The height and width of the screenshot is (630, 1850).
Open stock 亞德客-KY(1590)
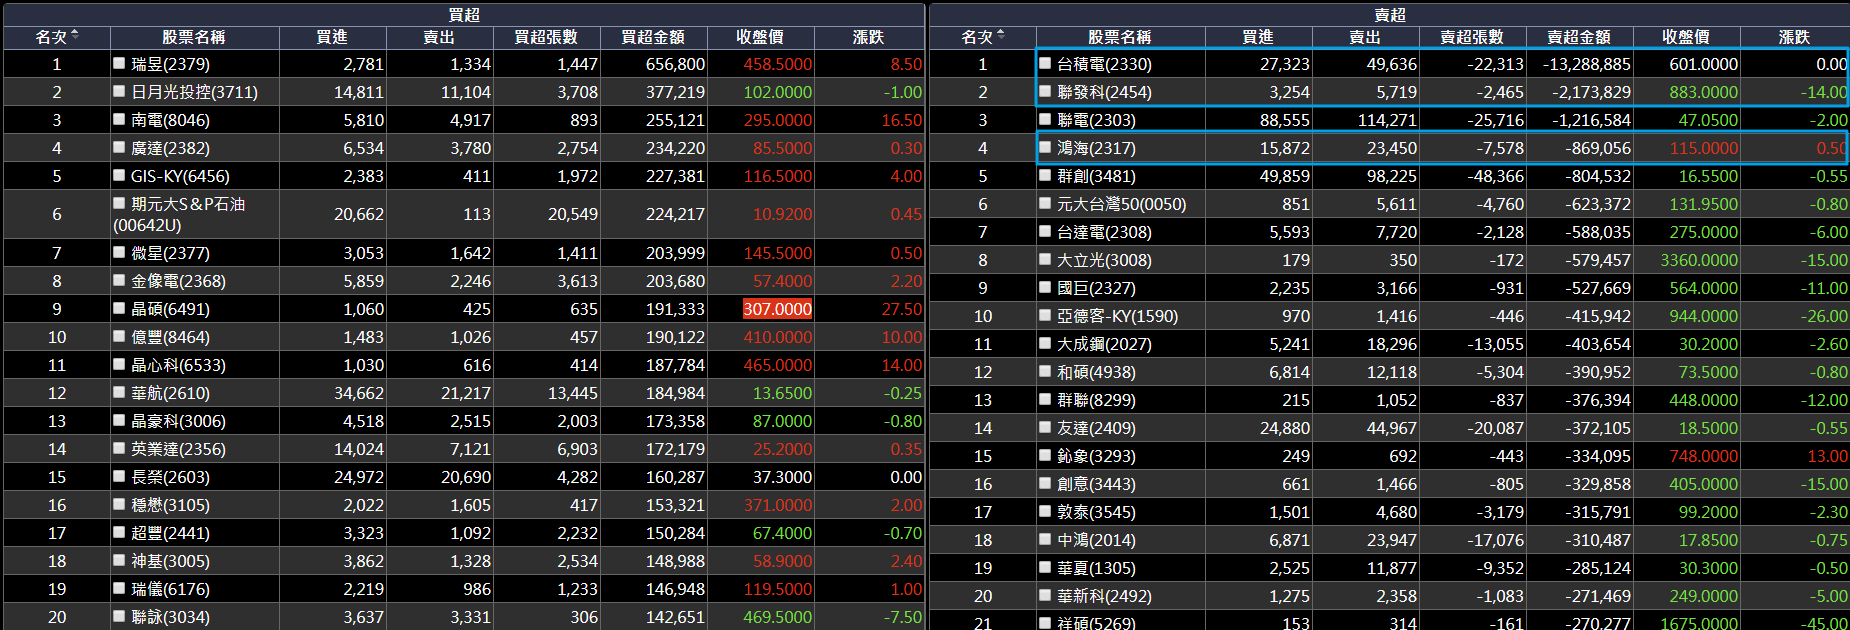coord(1118,316)
